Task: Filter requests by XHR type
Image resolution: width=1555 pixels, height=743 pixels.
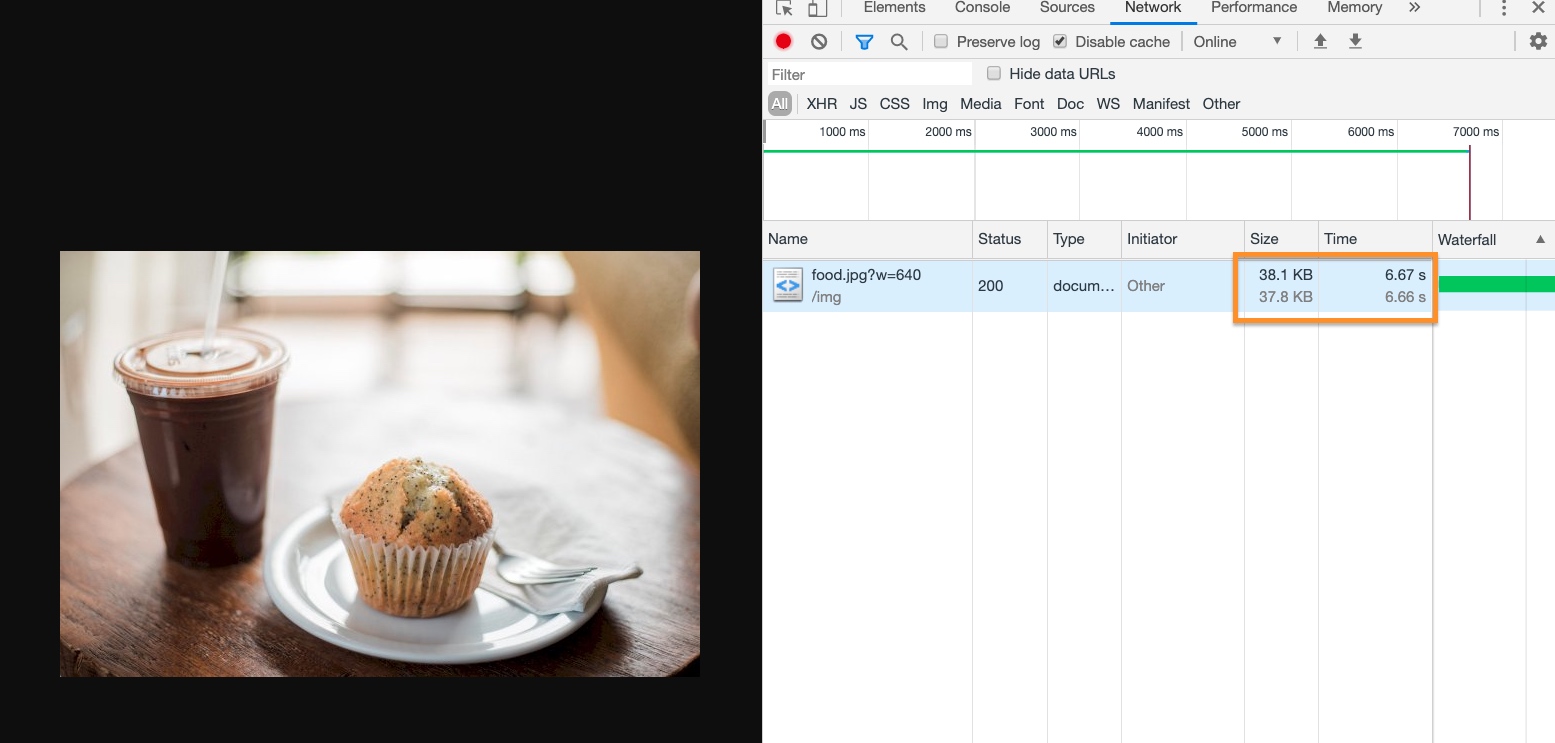Action: tap(821, 104)
